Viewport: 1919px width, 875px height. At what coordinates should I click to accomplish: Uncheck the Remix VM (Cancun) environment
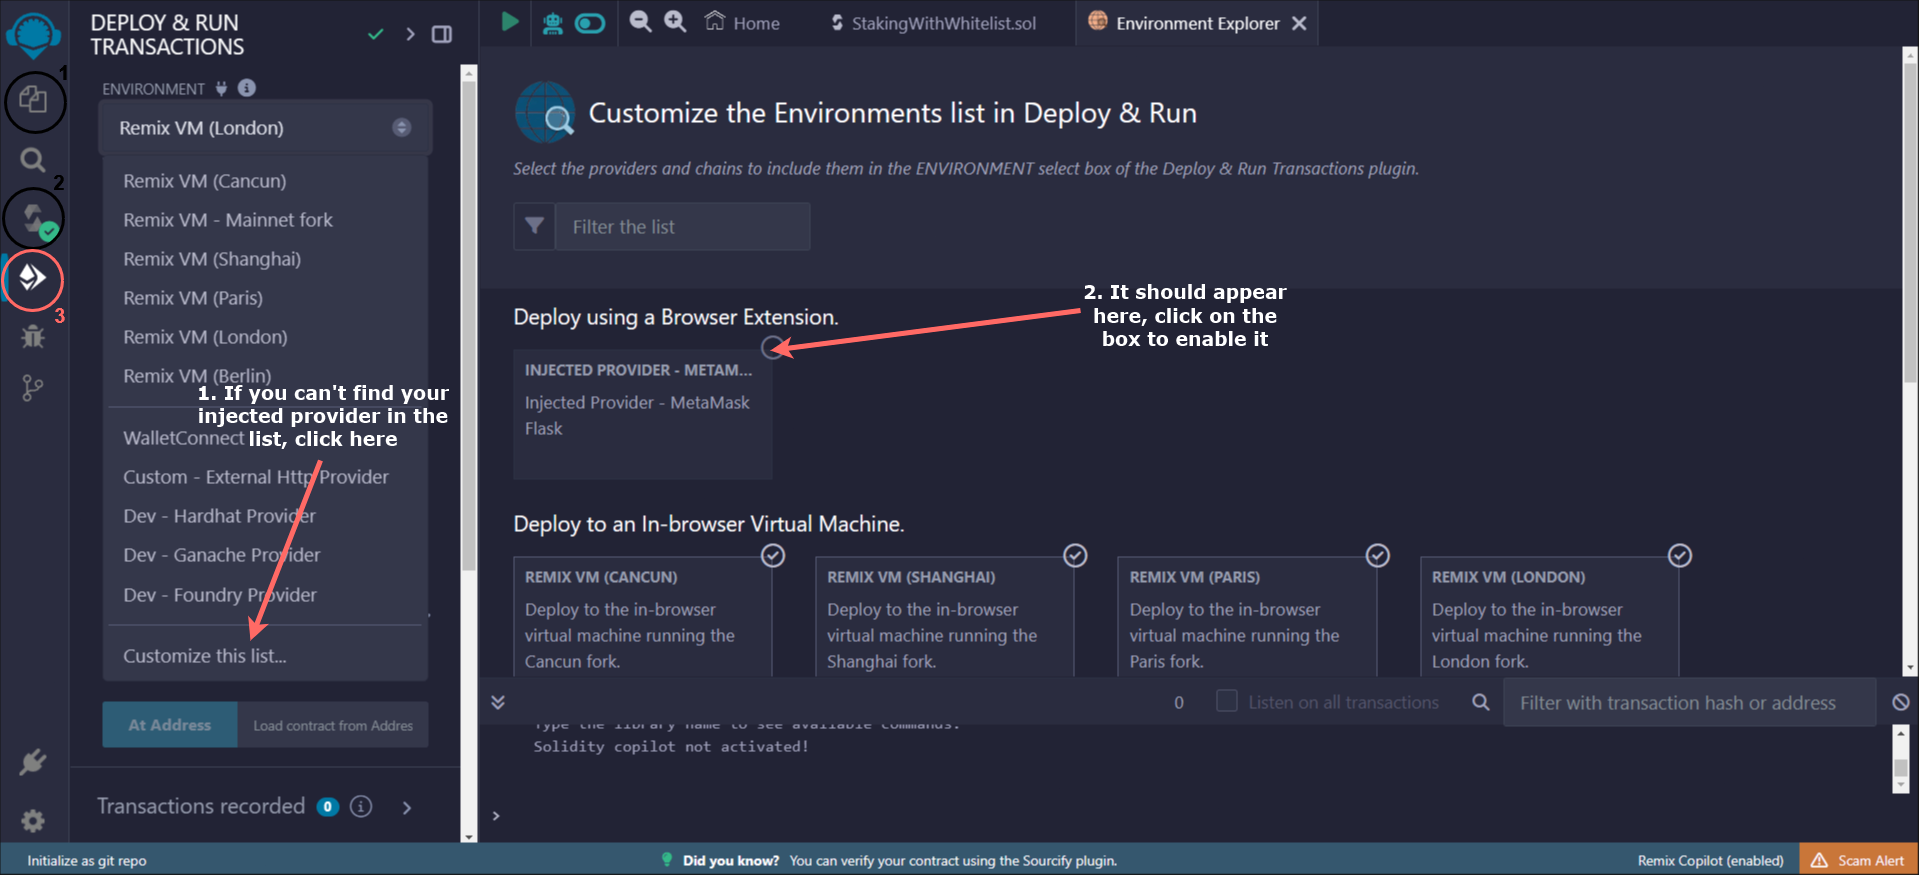pyautogui.click(x=773, y=556)
